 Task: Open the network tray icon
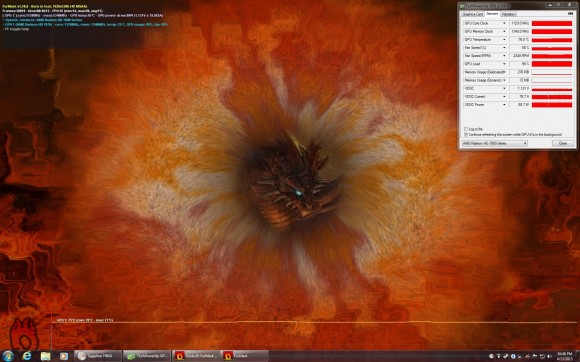point(542,356)
